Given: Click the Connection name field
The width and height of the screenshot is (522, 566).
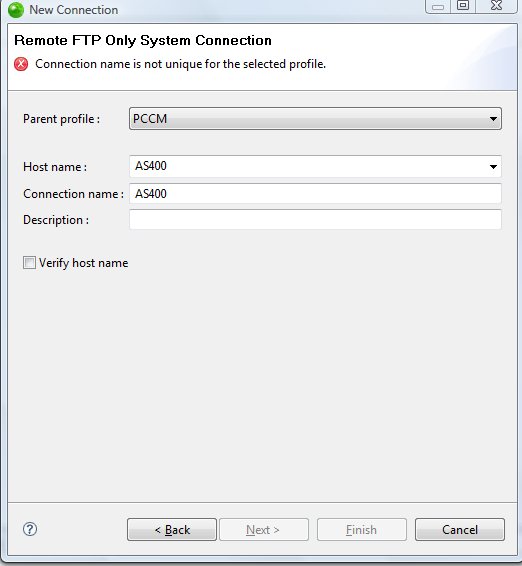Looking at the screenshot, I should click(315, 193).
